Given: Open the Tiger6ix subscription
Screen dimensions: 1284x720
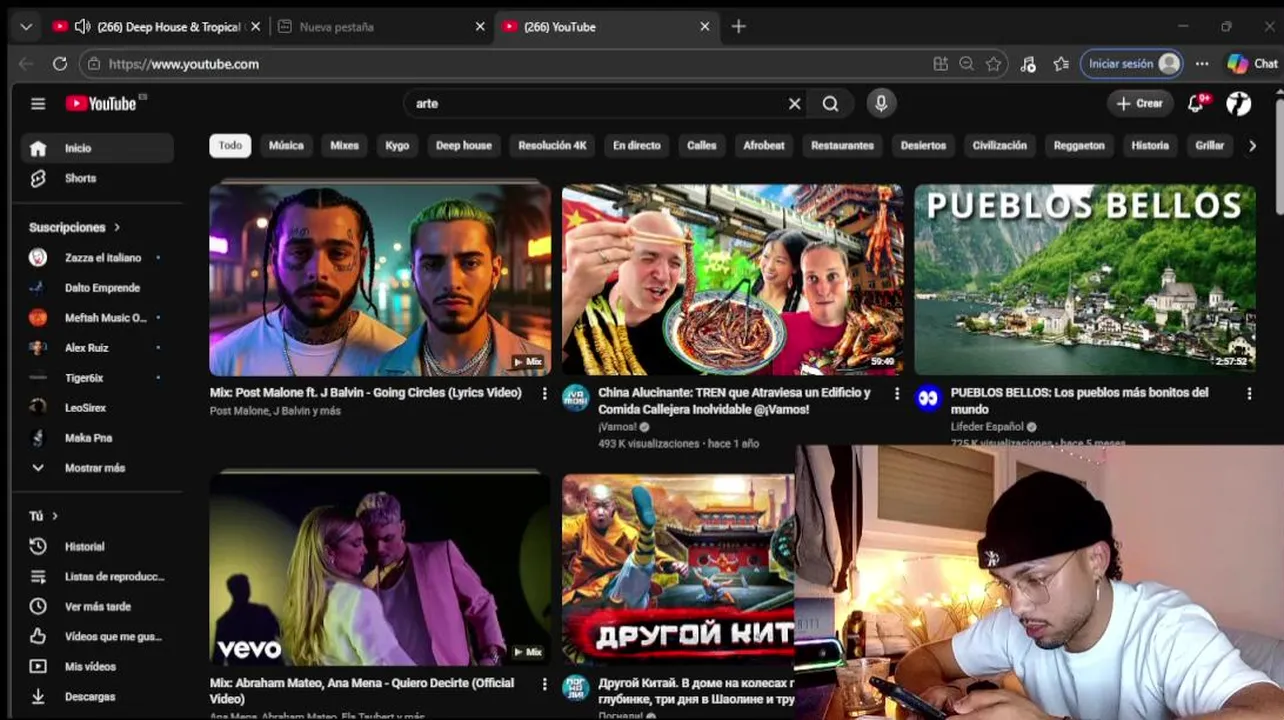Looking at the screenshot, I should (97, 378).
